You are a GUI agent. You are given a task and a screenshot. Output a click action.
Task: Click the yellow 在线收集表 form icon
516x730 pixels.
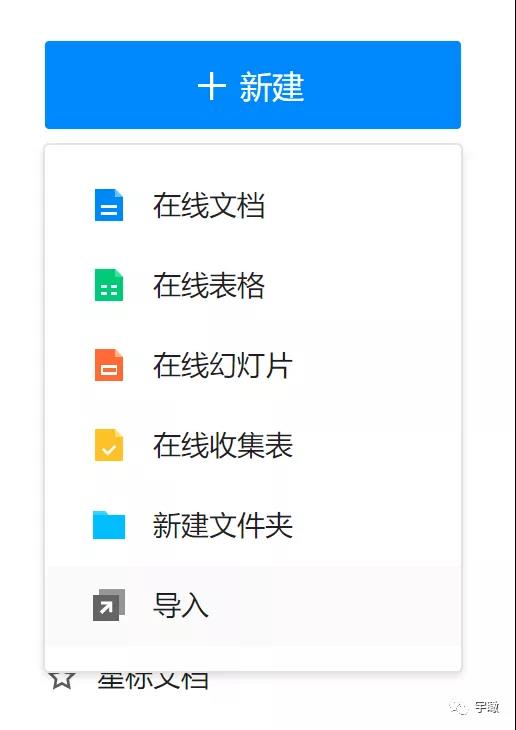coord(109,445)
